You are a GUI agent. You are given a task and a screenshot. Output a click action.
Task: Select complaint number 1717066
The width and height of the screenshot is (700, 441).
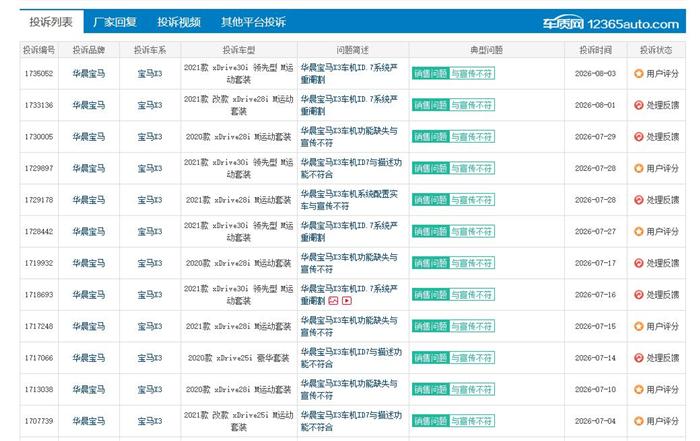(39, 358)
